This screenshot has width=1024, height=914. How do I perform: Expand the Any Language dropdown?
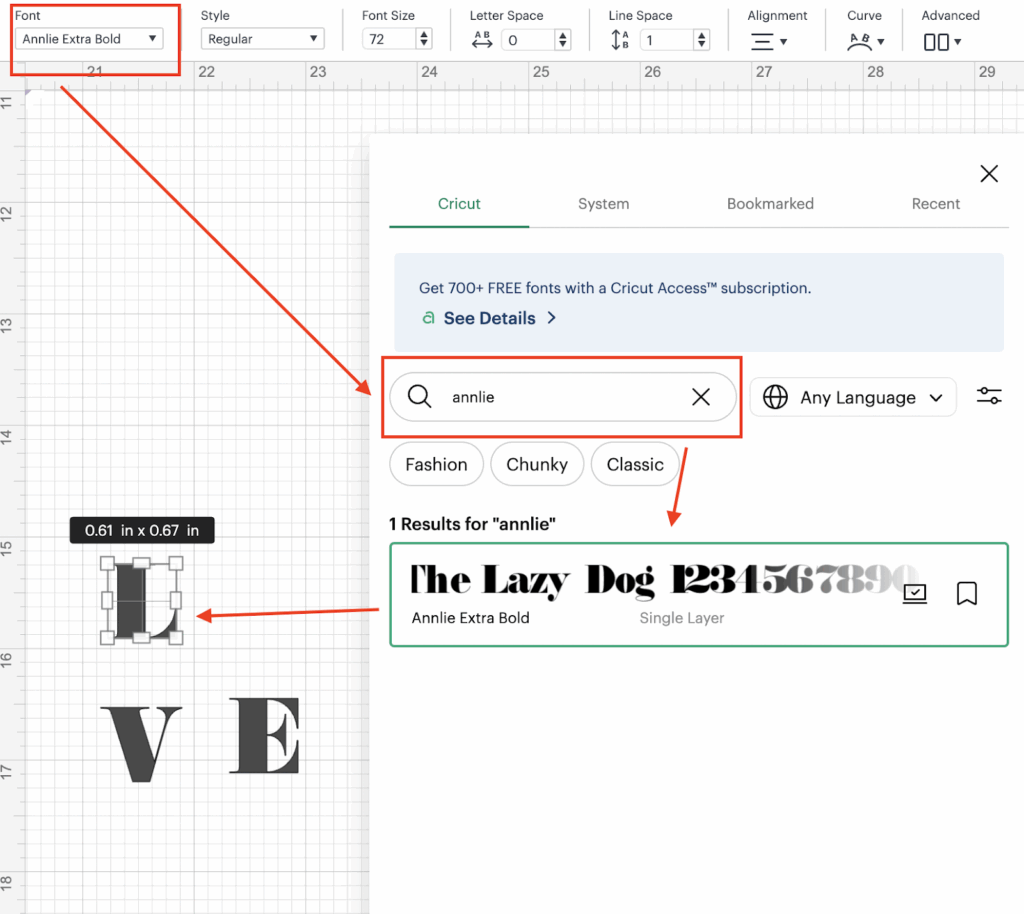tap(853, 397)
